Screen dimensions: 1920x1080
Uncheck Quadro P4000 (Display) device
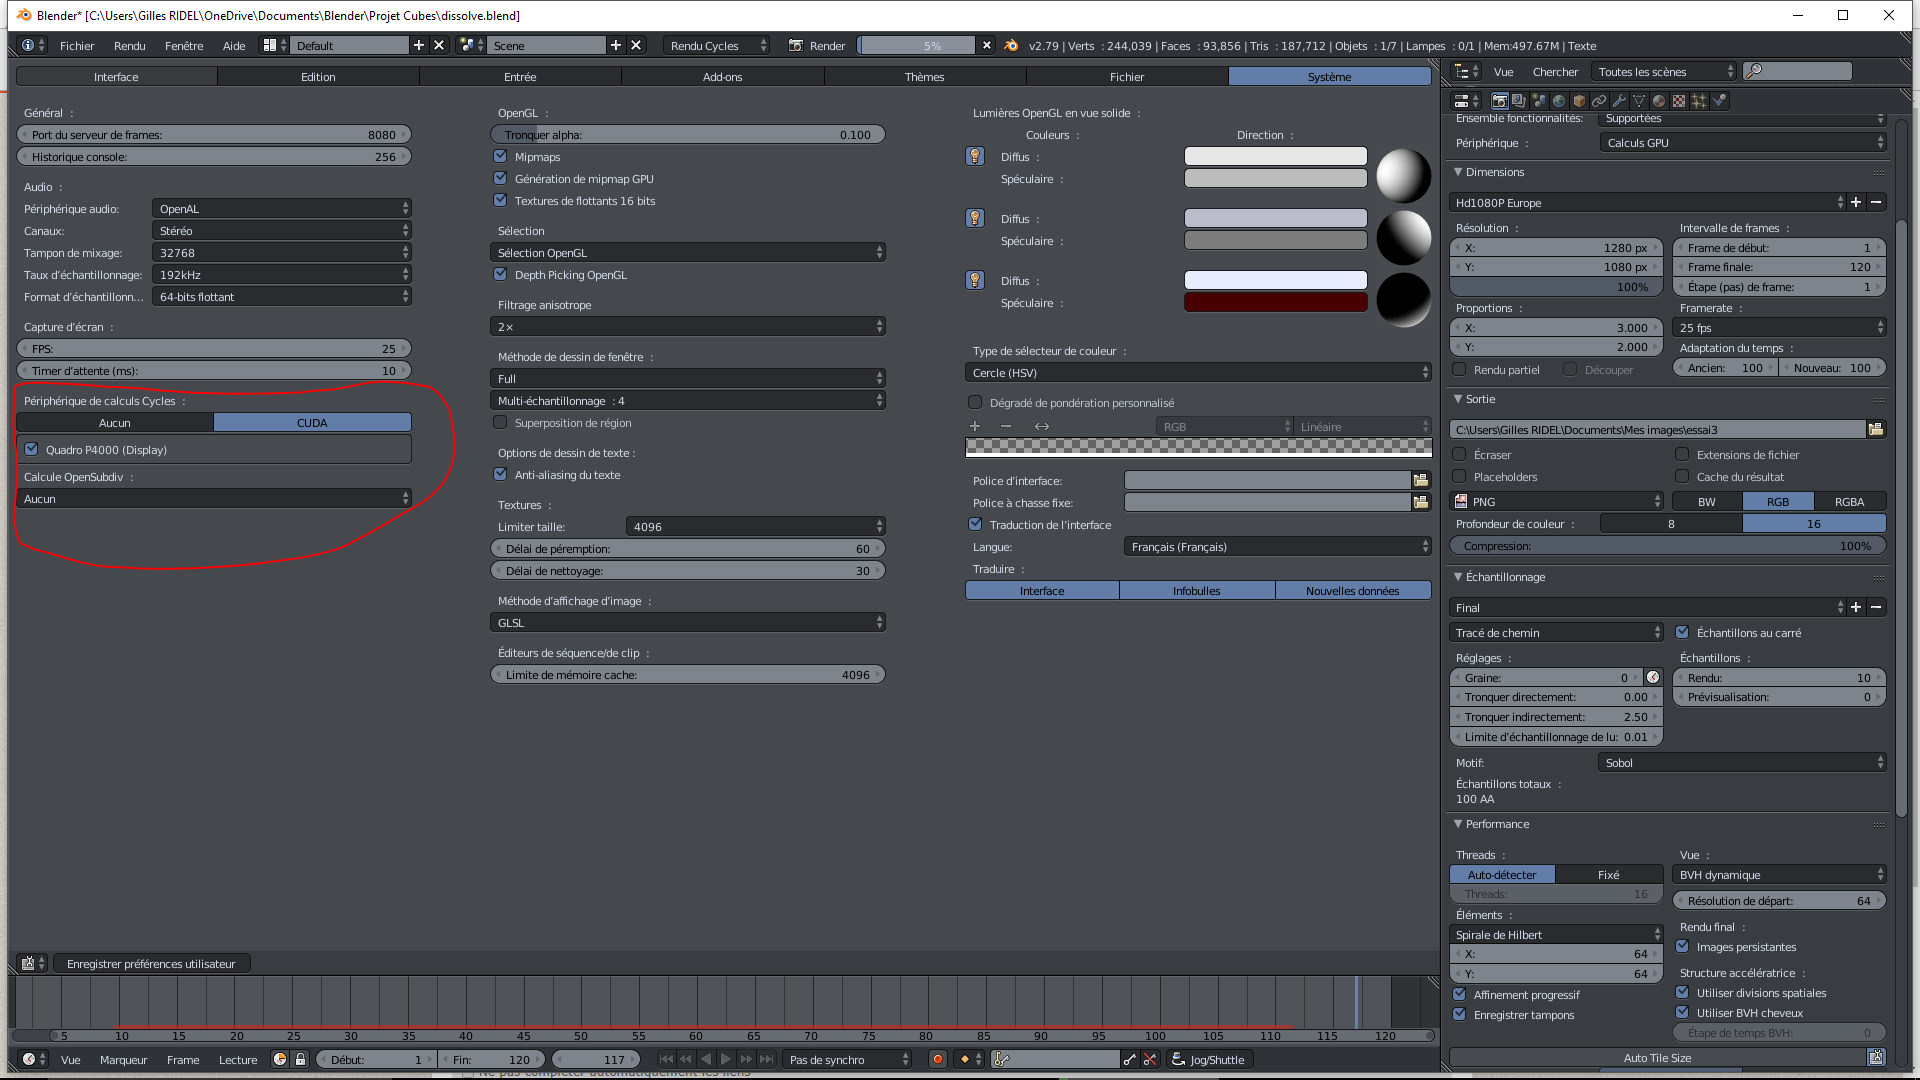[x=32, y=449]
